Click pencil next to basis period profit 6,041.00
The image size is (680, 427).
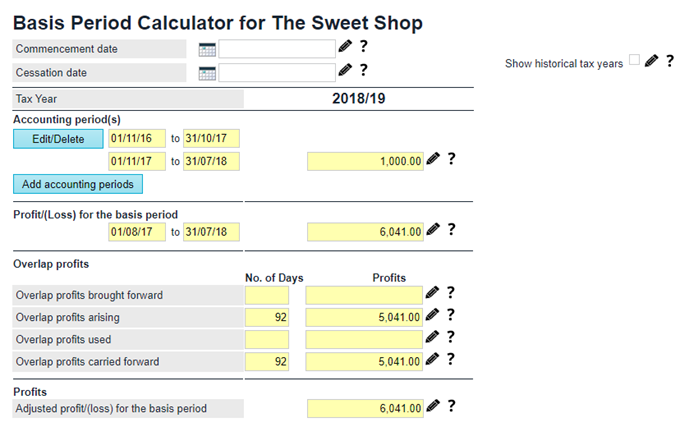click(x=433, y=230)
